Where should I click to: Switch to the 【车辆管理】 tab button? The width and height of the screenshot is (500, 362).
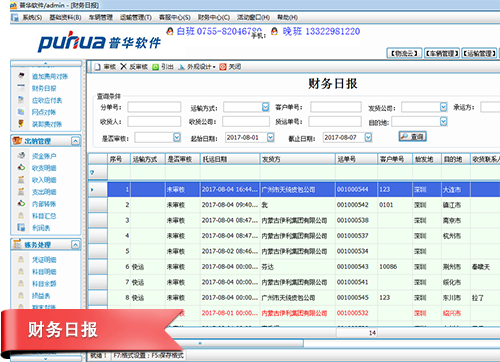pos(442,53)
